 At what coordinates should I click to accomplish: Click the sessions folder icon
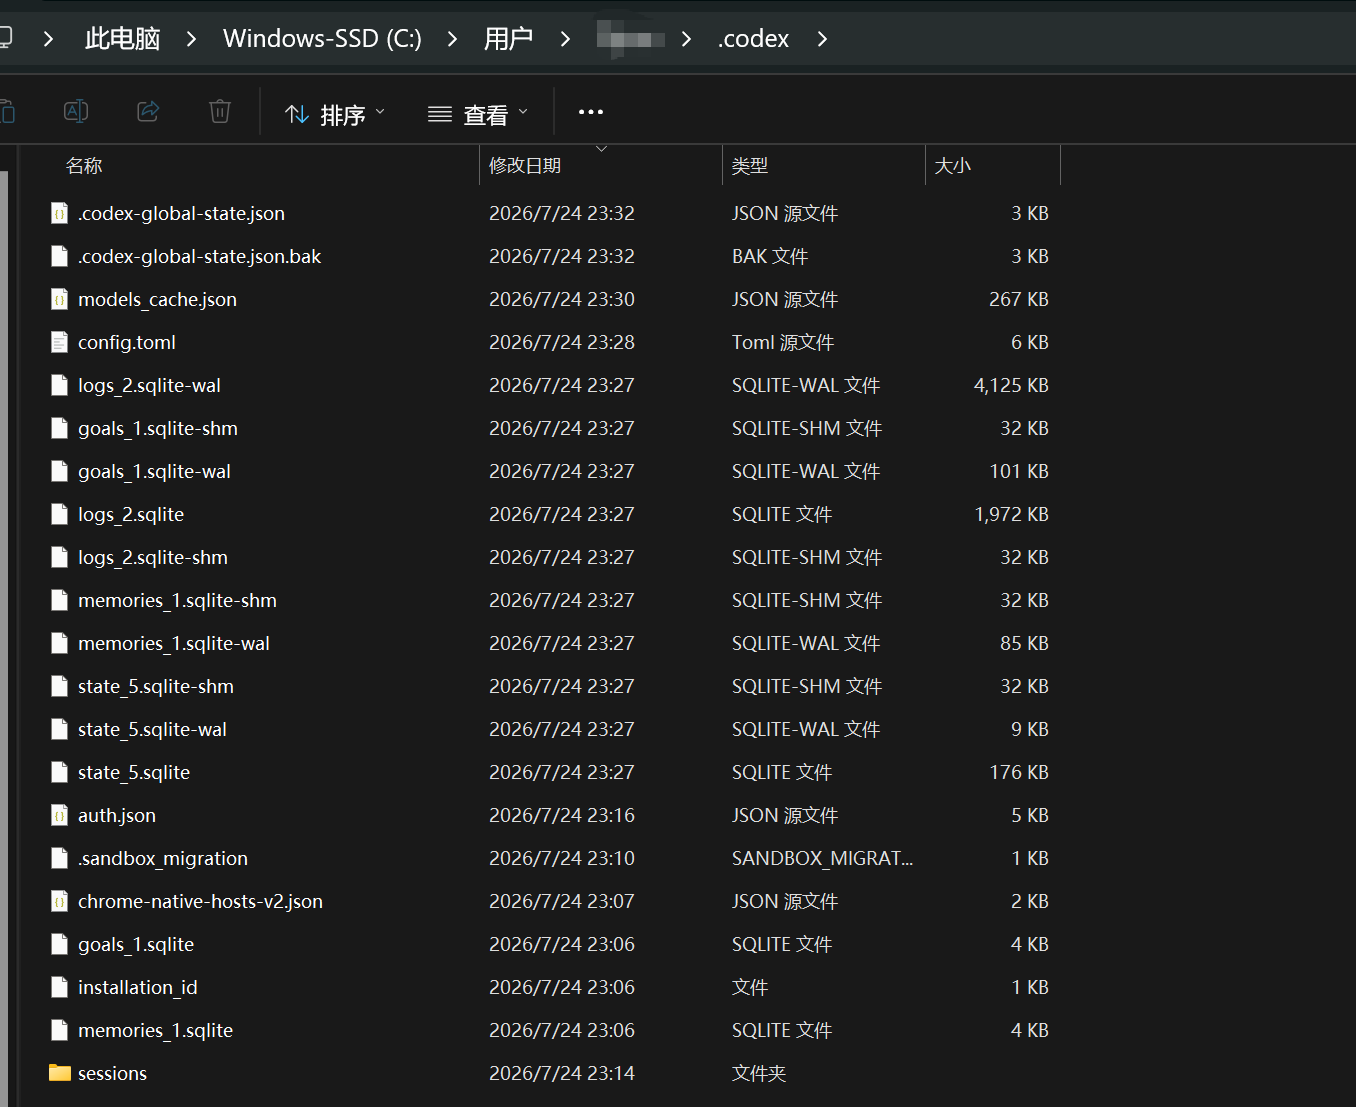60,1073
